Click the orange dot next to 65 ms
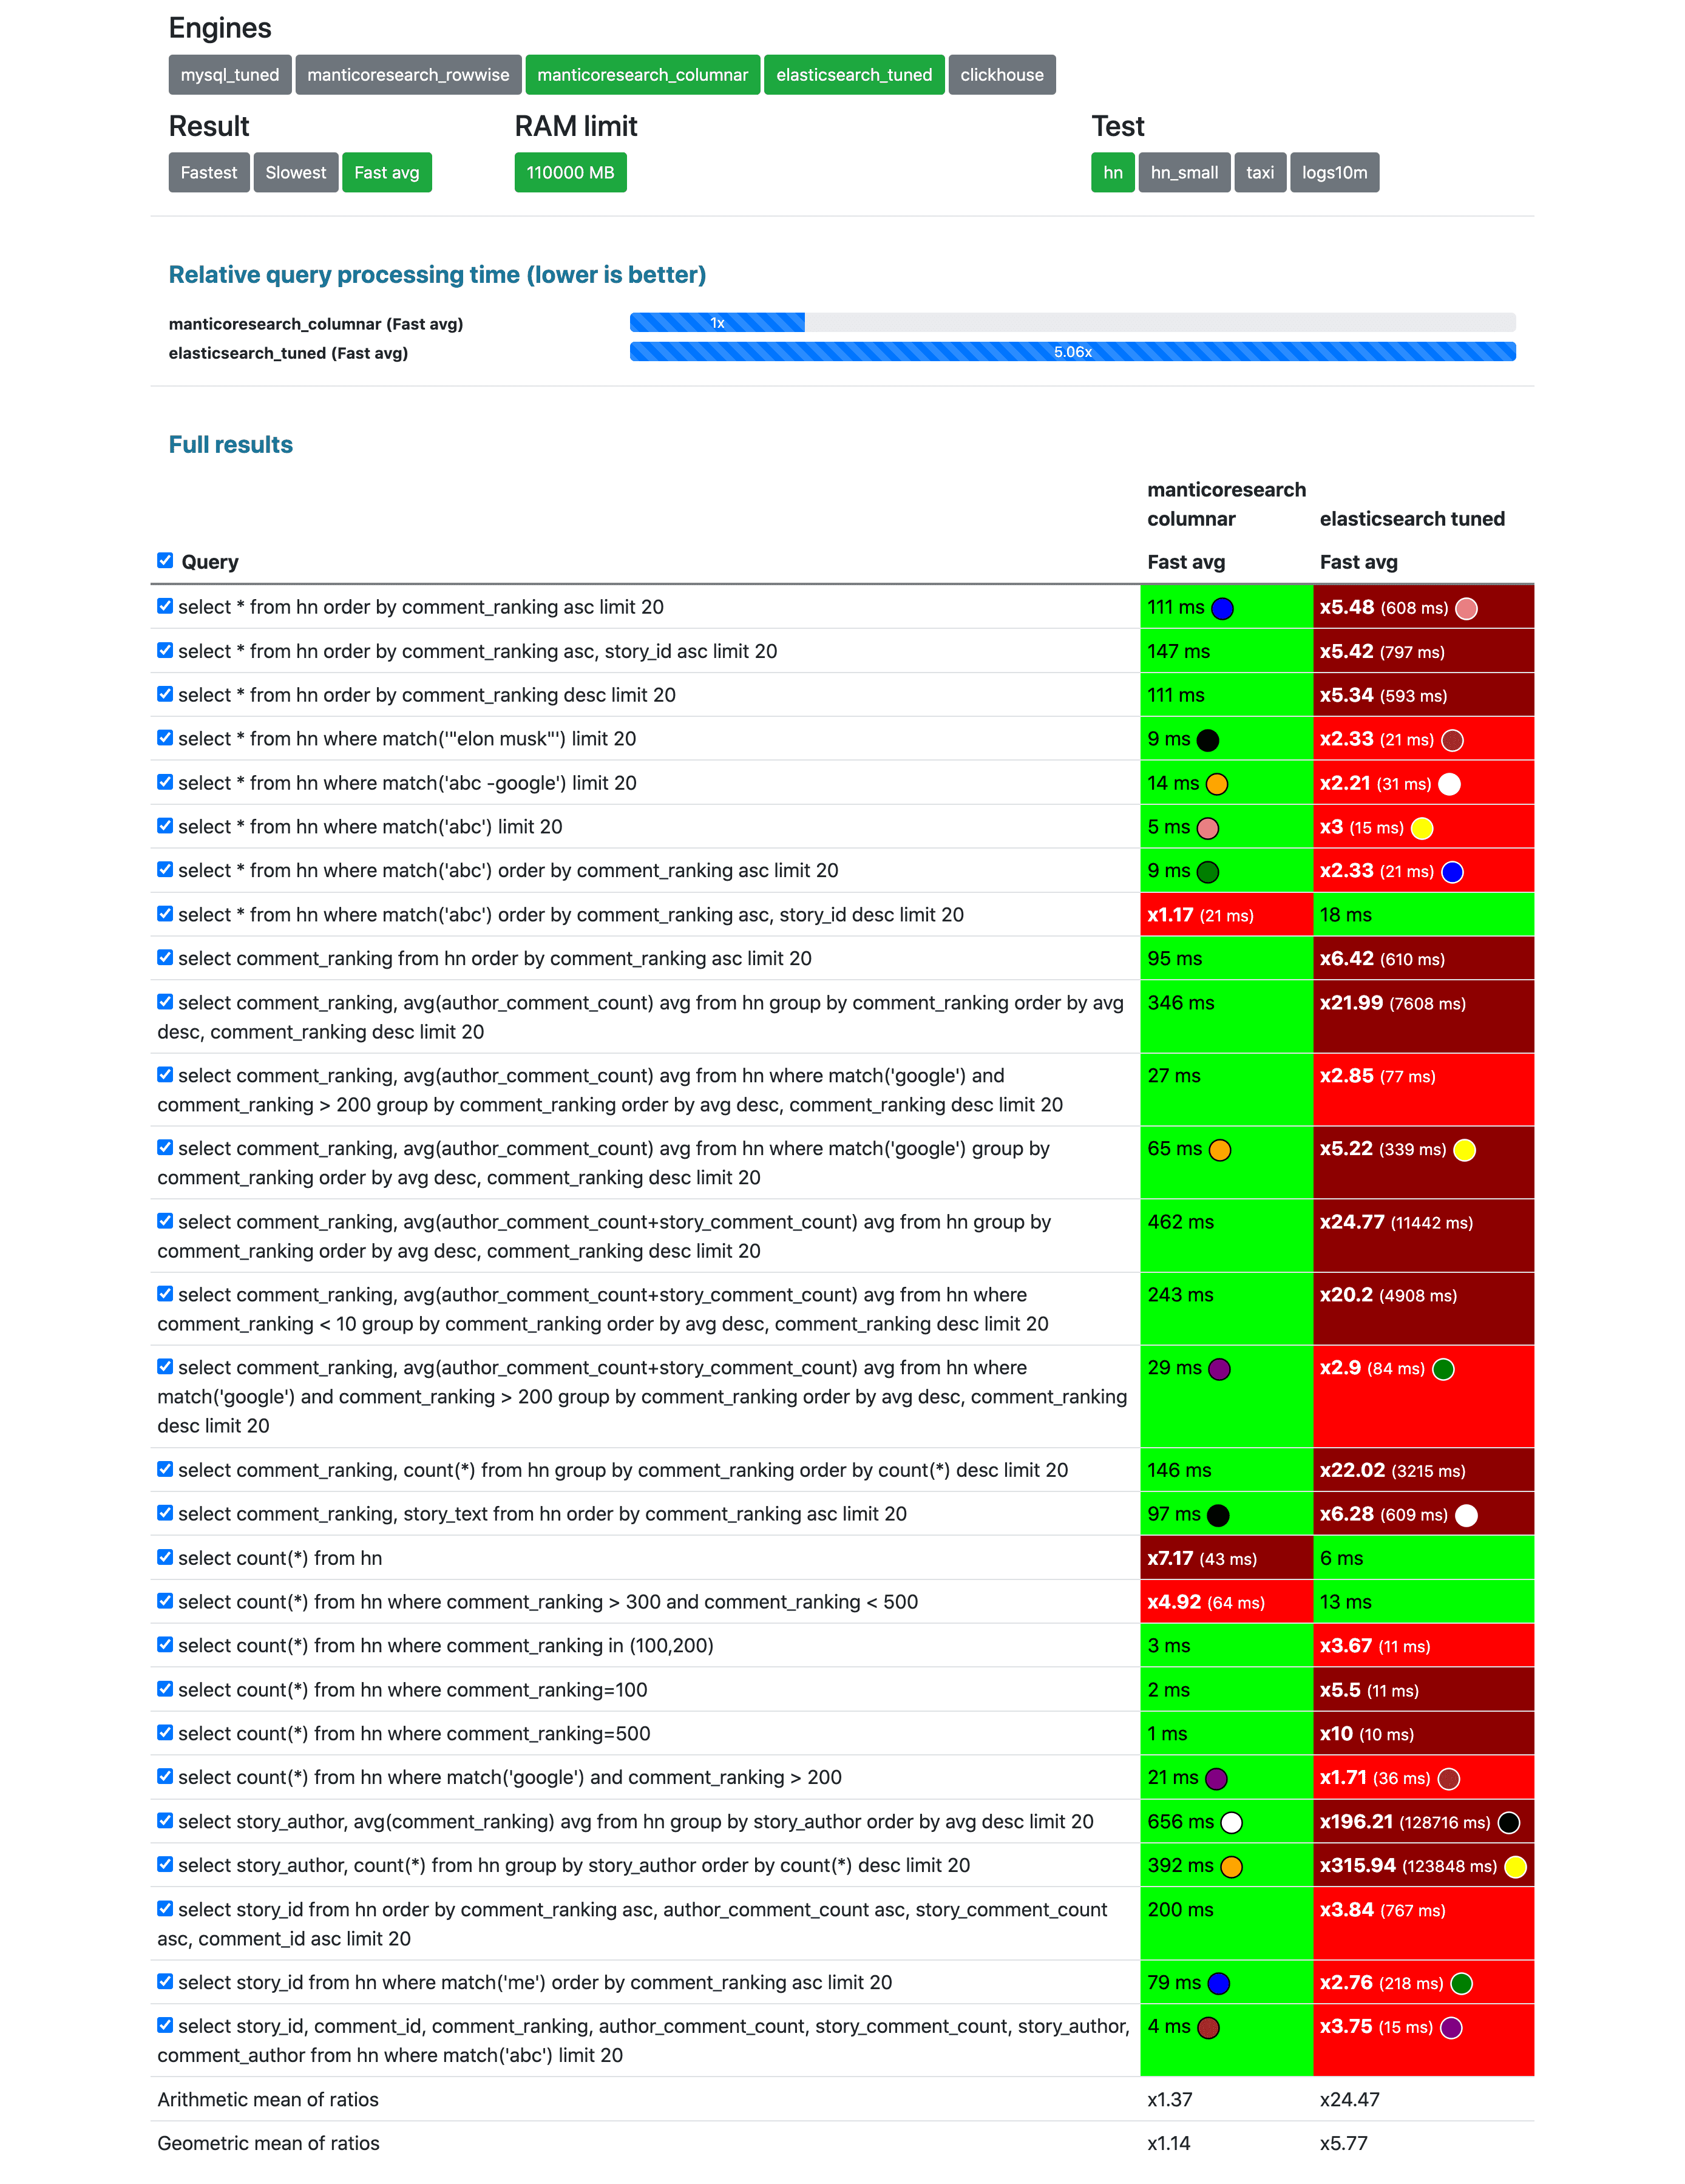 1220,1150
